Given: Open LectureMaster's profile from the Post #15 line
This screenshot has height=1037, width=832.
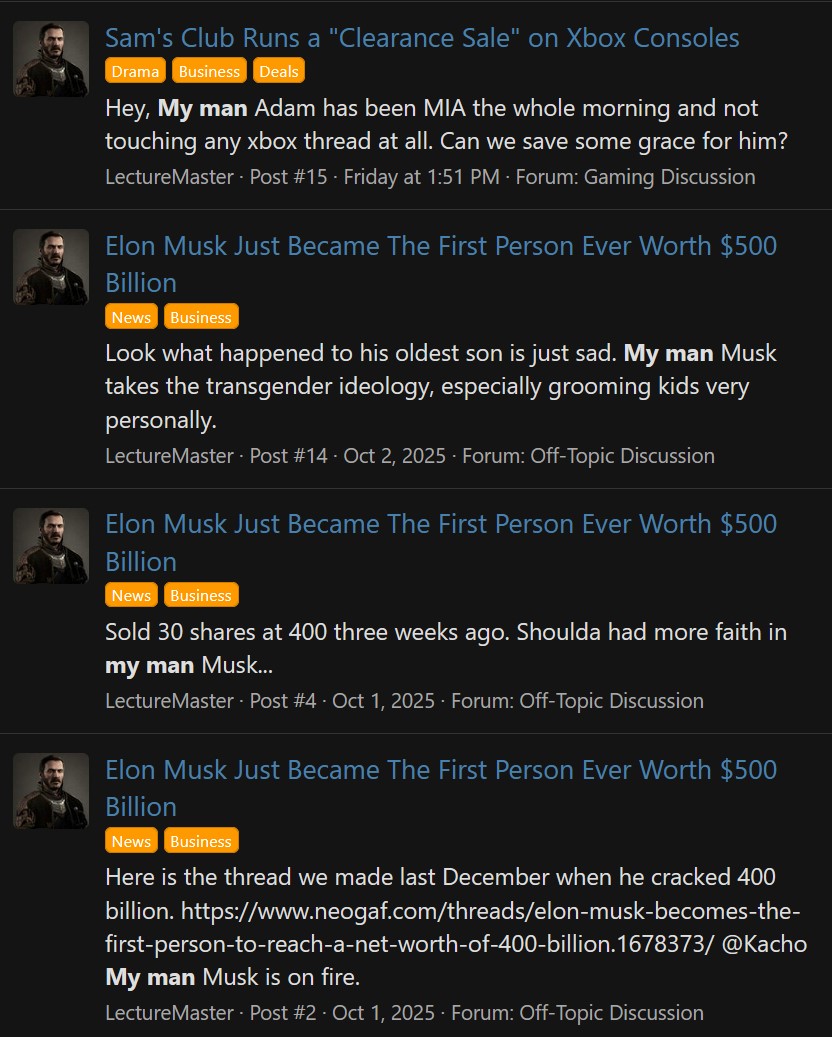Looking at the screenshot, I should pos(169,177).
